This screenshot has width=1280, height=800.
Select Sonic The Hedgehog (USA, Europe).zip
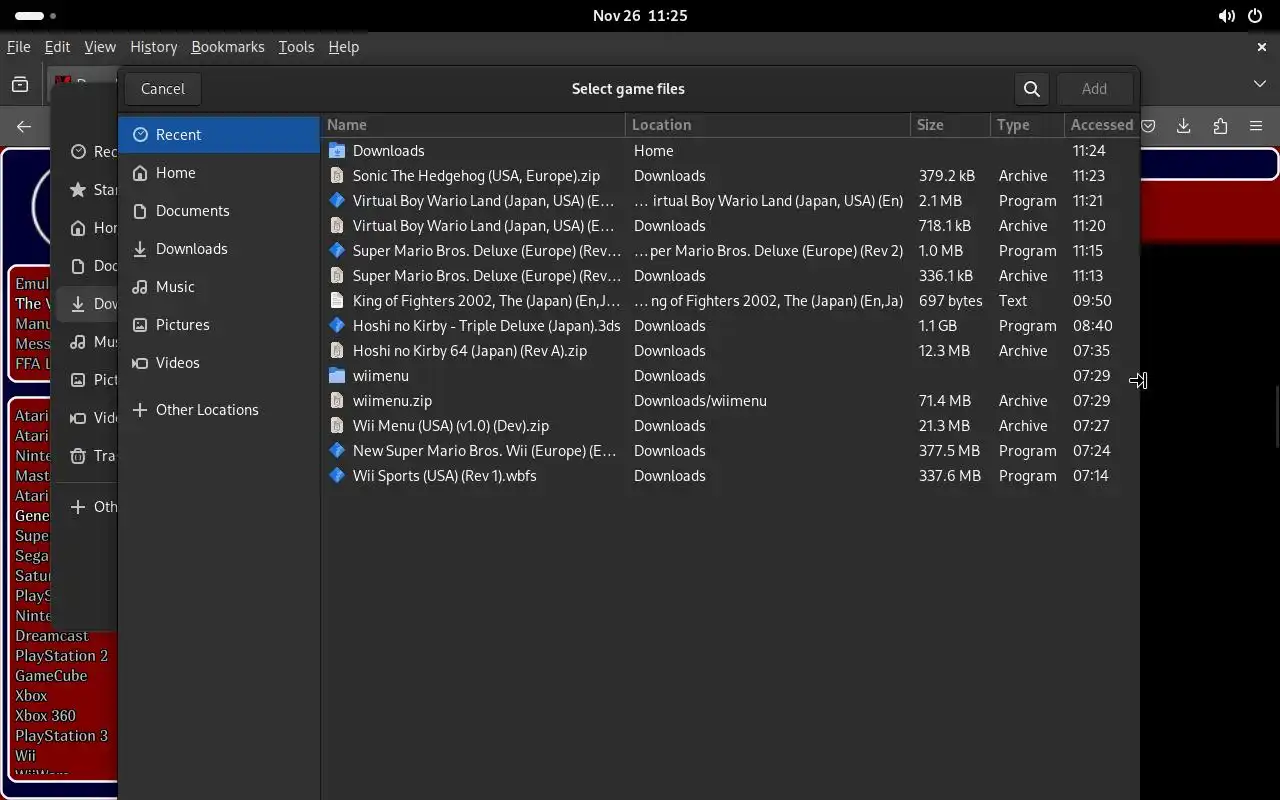click(x=730, y=175)
